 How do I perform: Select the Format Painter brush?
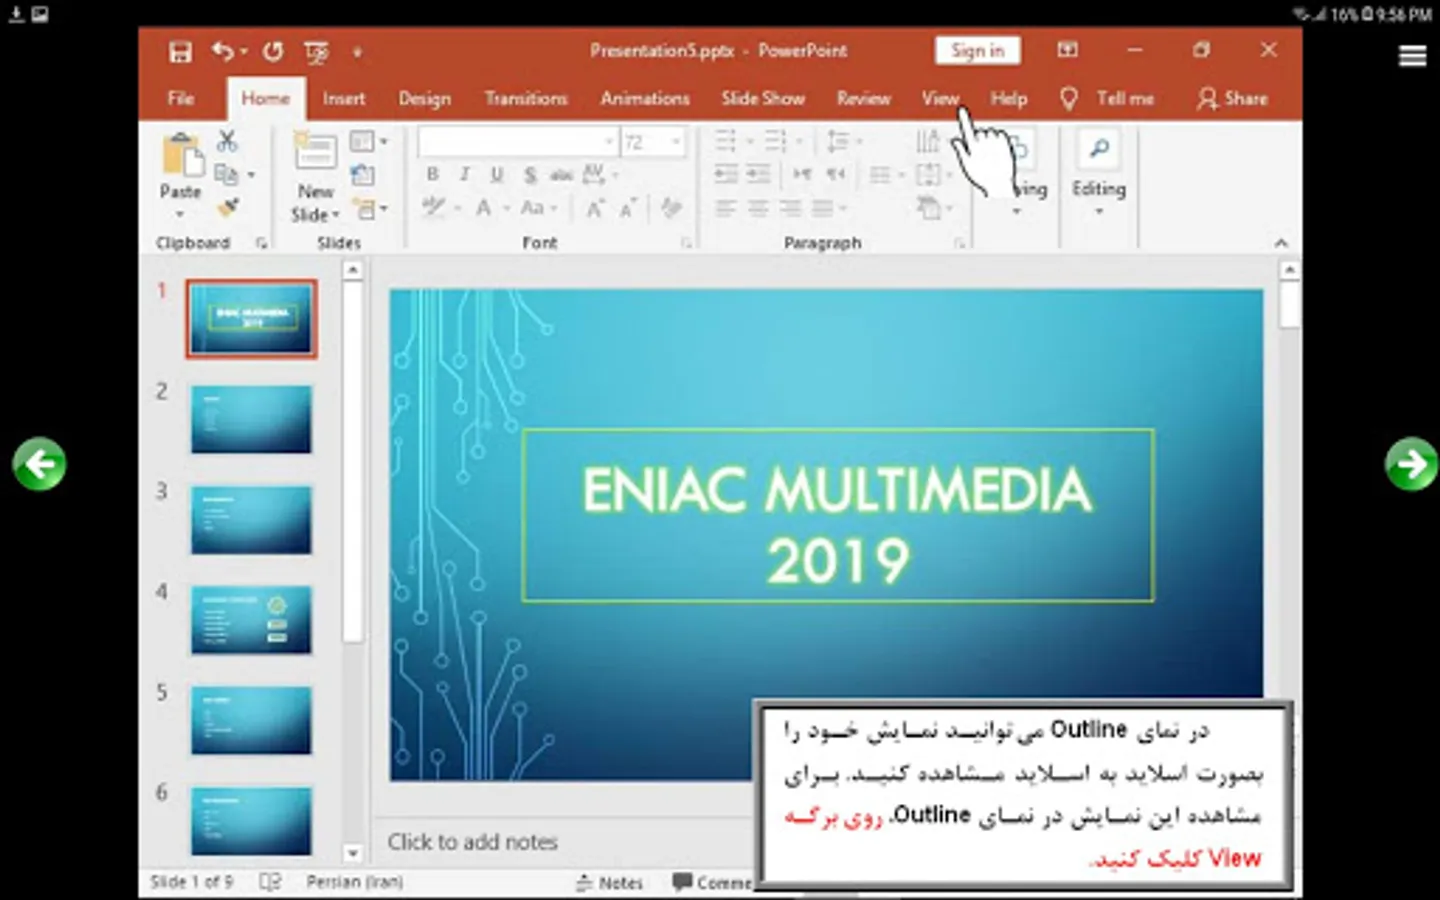tap(228, 207)
